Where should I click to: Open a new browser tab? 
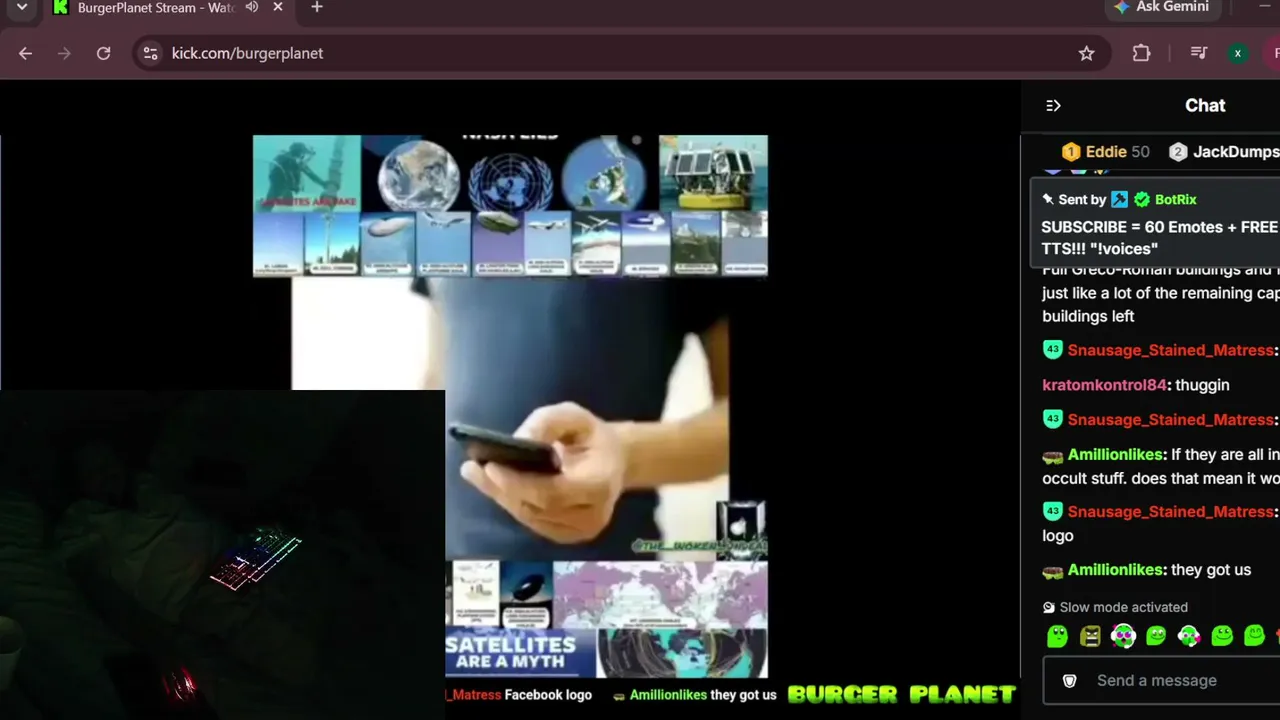click(x=317, y=7)
